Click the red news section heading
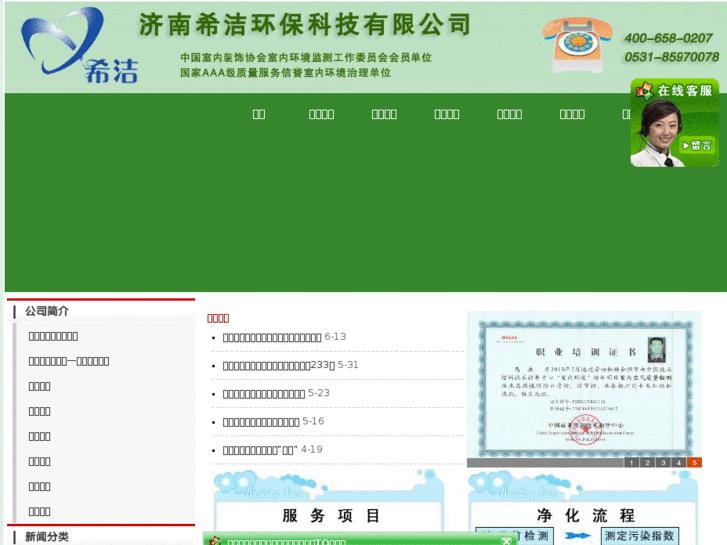The image size is (727, 545). pos(218,318)
